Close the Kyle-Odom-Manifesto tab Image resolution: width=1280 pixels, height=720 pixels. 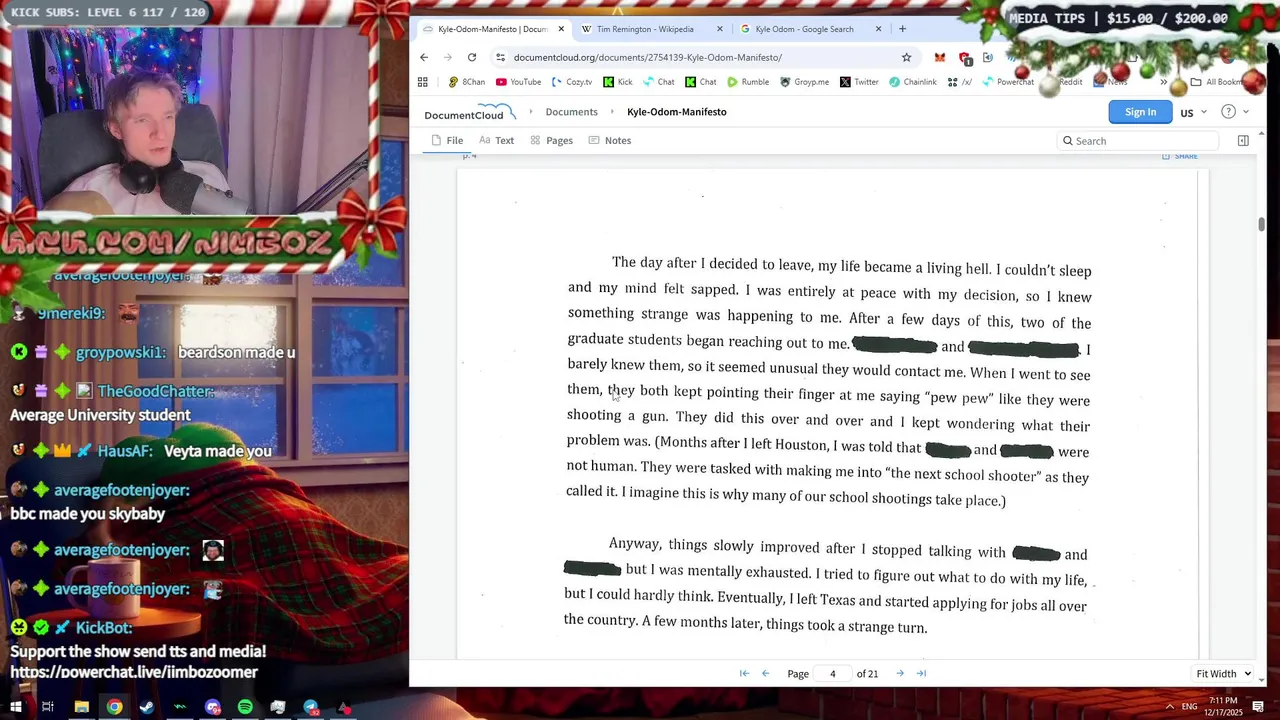pos(561,29)
